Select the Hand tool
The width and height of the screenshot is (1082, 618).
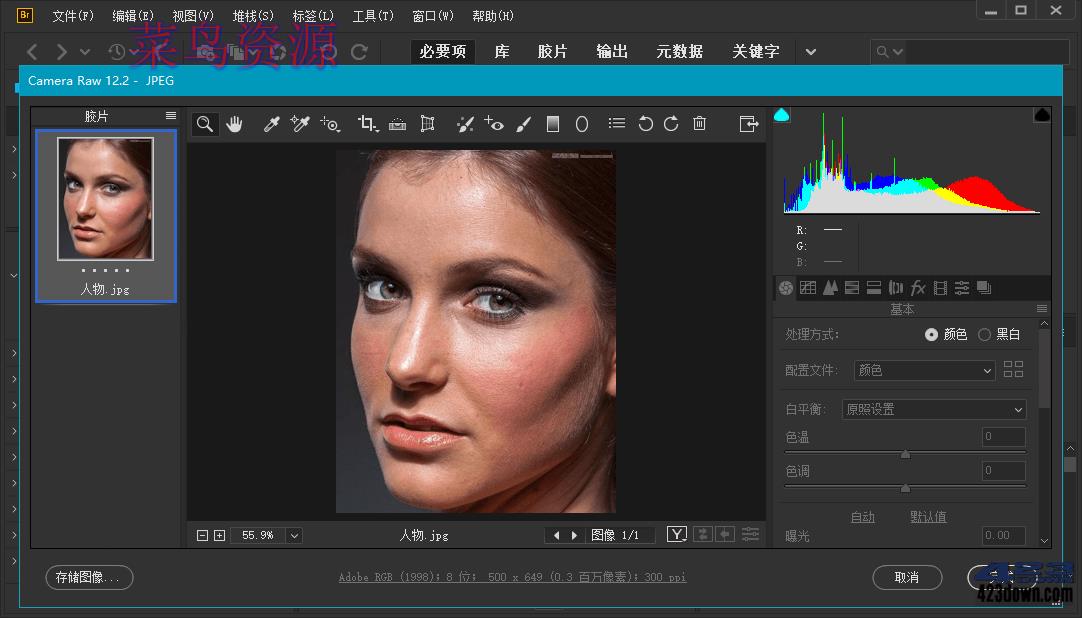234,124
